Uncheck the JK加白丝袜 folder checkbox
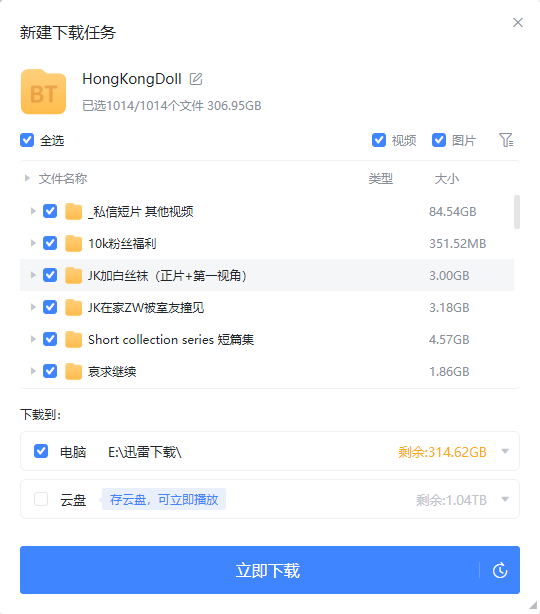540x614 pixels. click(x=50, y=275)
